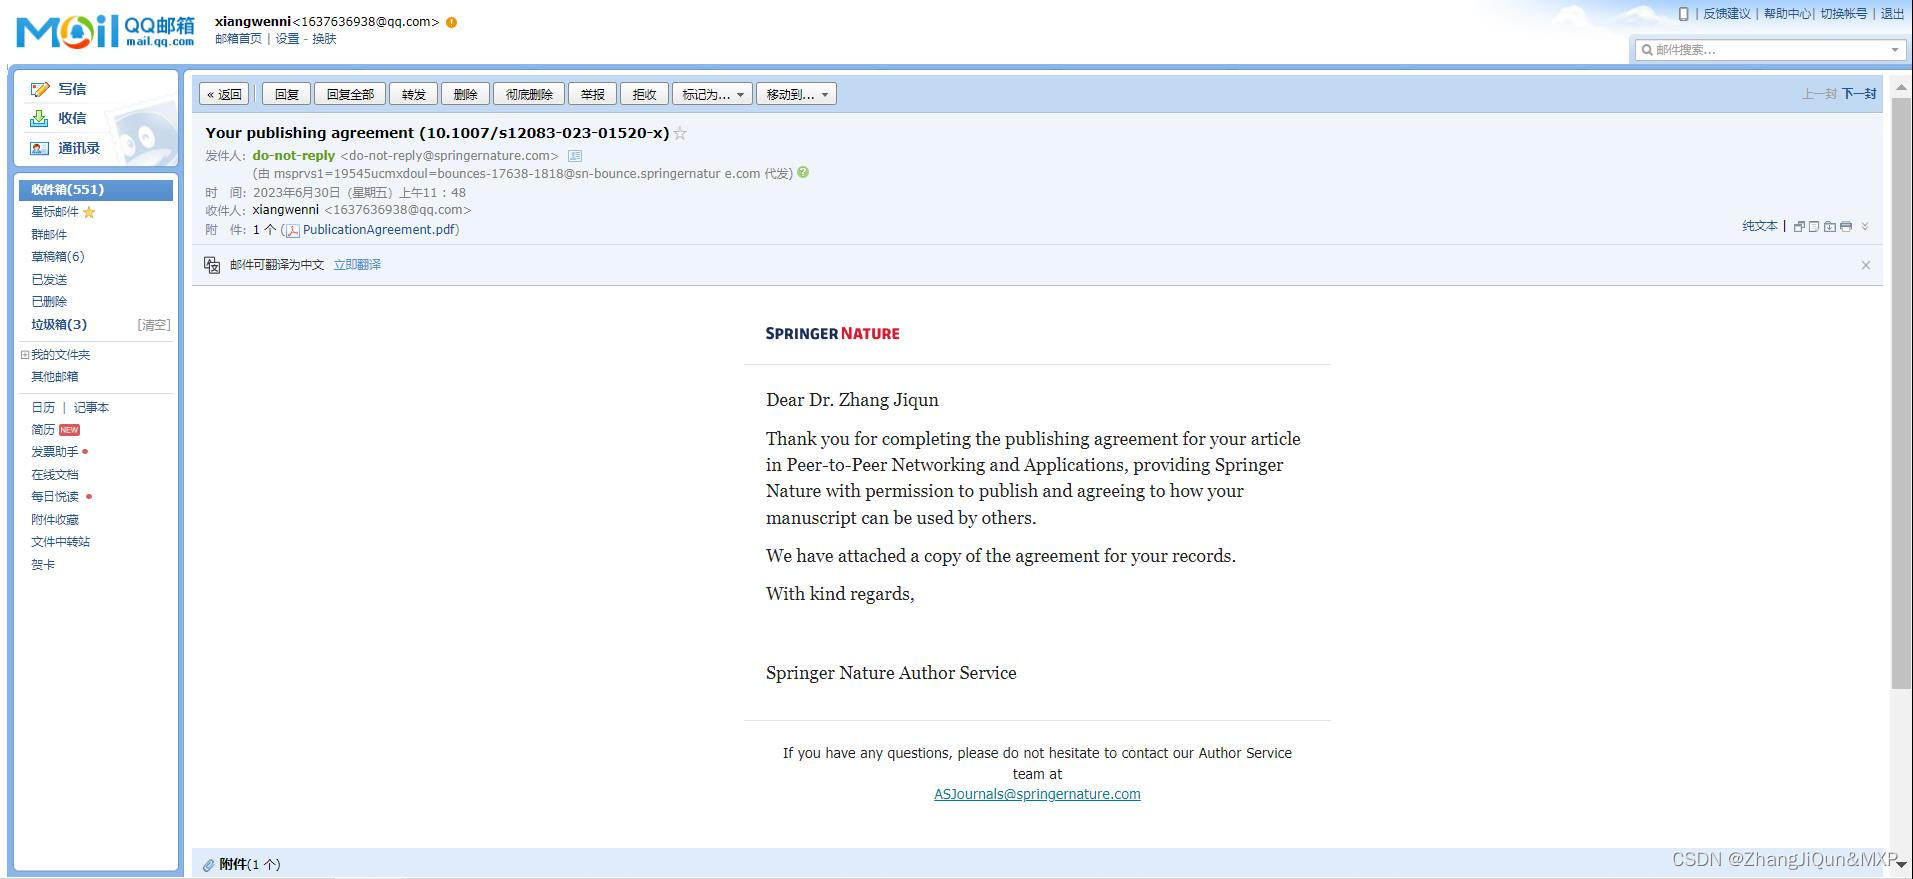Image resolution: width=1913 pixels, height=879 pixels.
Task: Click the 拒收 reject button
Action: [x=645, y=94]
